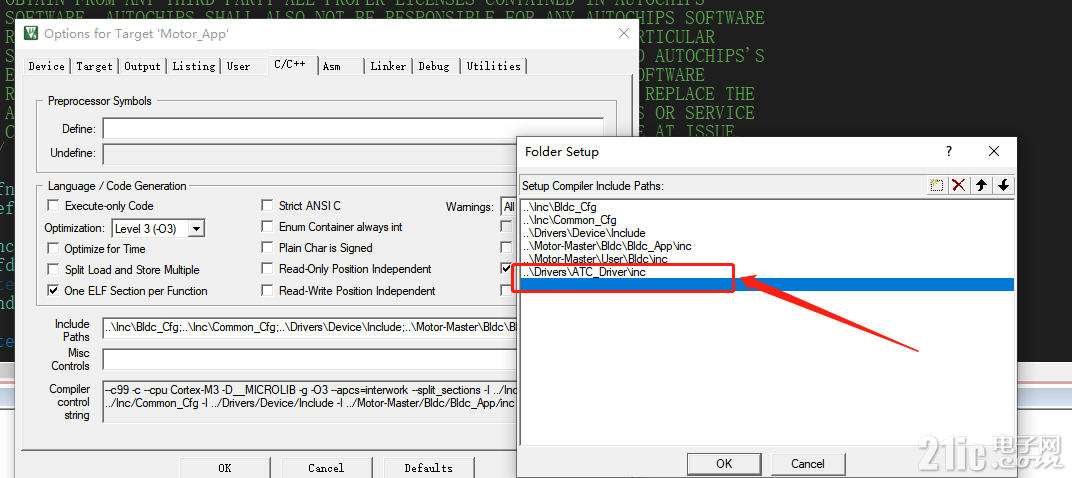1072x478 pixels.
Task: Select the ..\Motor-Master\Bldc\Bldc_App\inc path
Action: [608, 246]
